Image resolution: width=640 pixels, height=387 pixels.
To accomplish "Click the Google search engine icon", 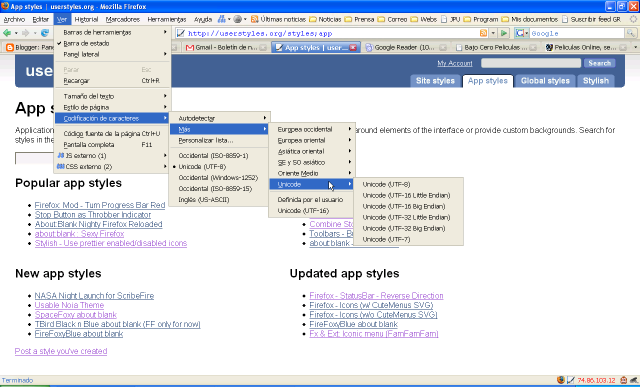I will 520,33.
